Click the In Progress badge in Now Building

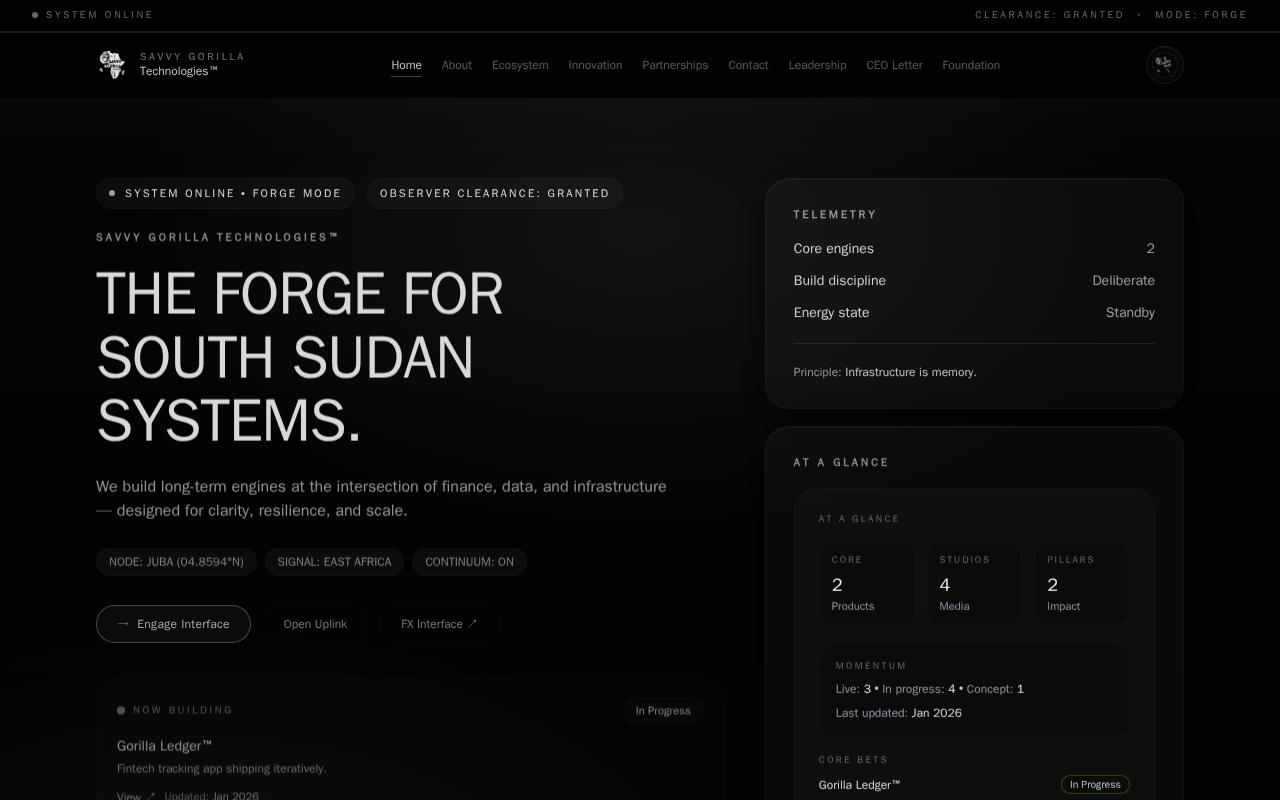[x=663, y=711]
